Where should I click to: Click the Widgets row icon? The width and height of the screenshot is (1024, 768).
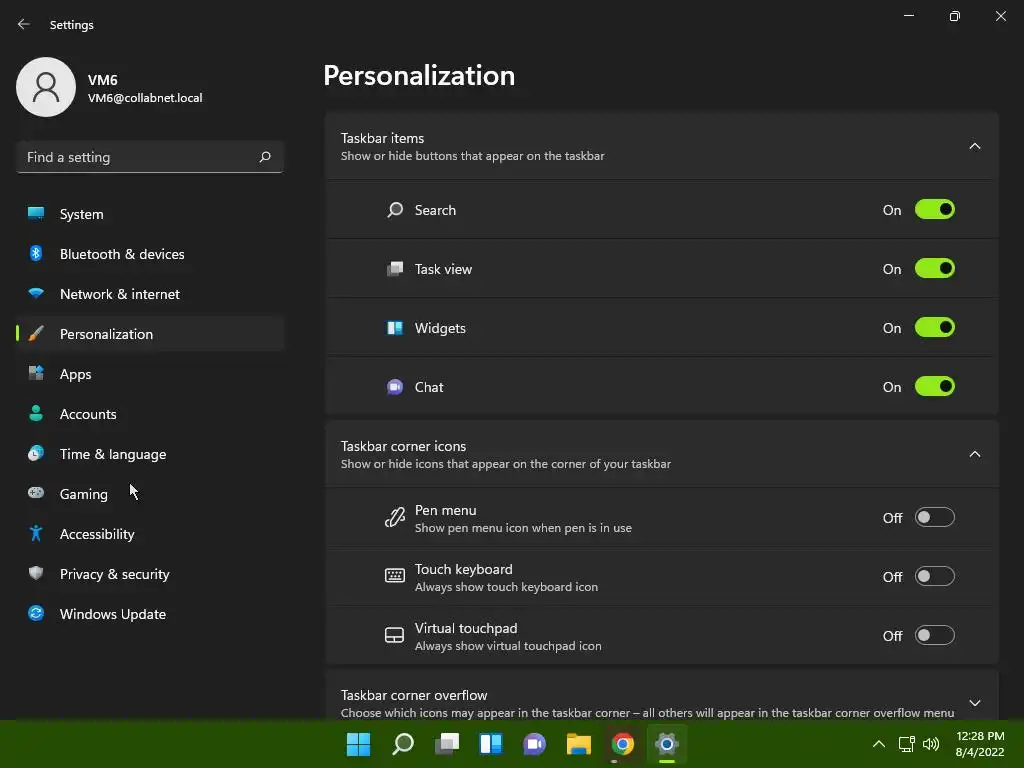click(394, 328)
